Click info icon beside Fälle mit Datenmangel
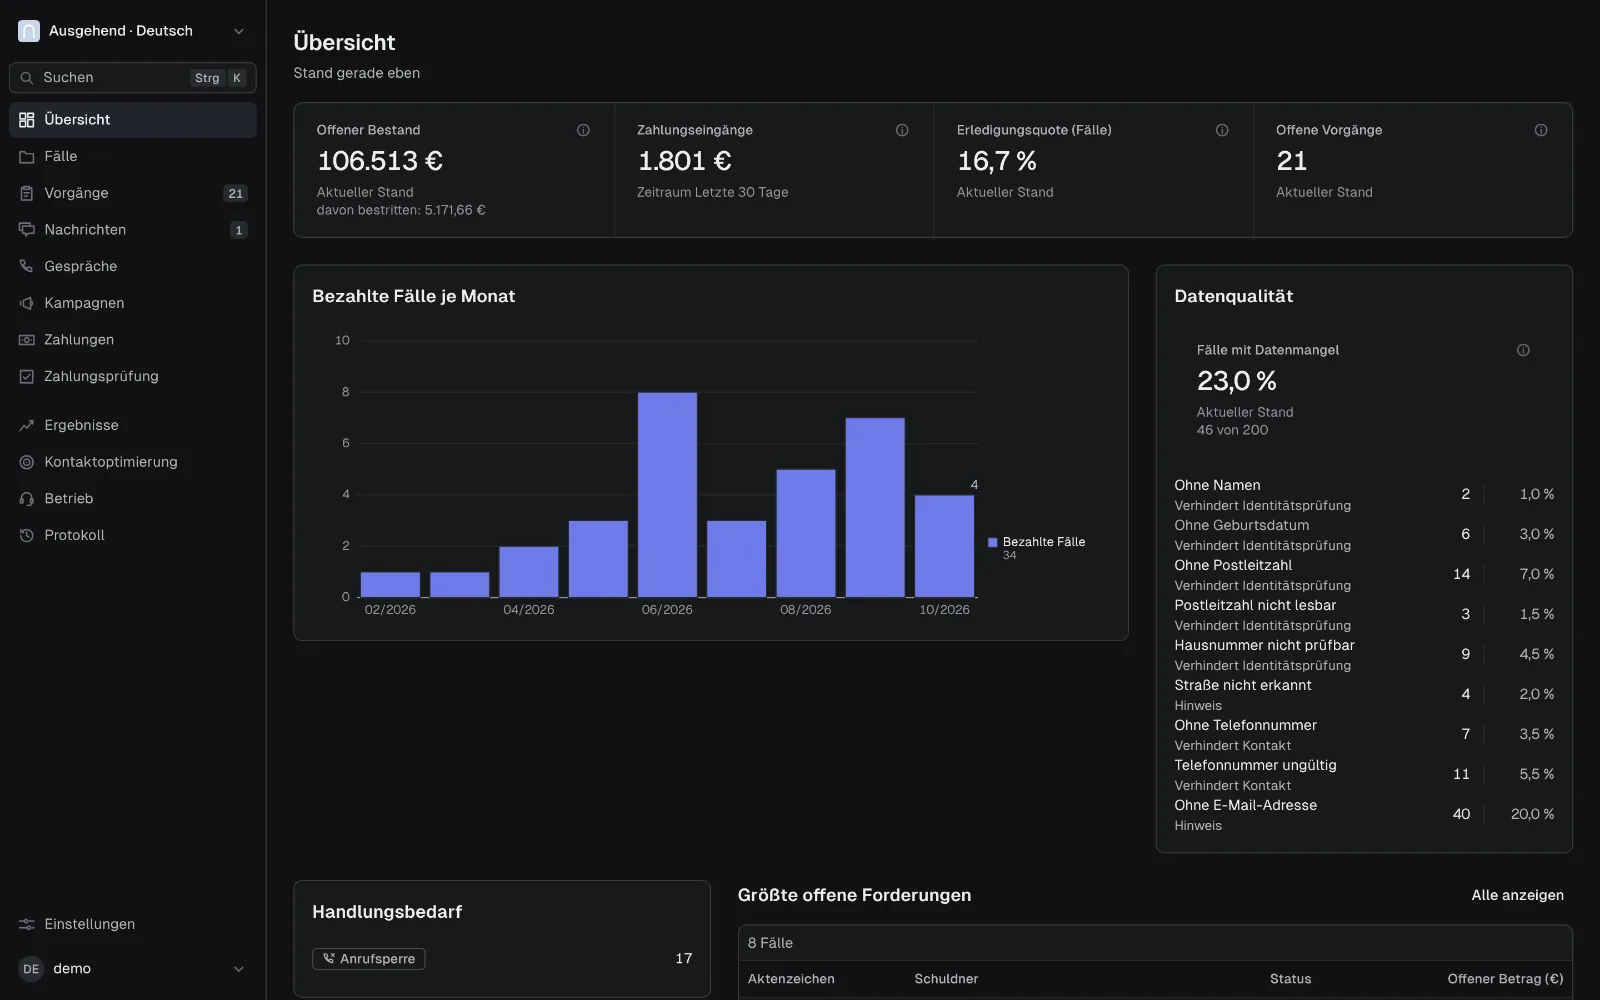The image size is (1600, 1000). point(1523,350)
